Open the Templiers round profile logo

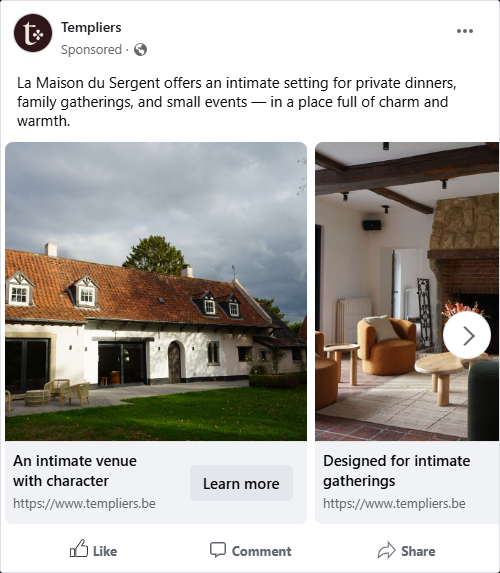click(33, 33)
